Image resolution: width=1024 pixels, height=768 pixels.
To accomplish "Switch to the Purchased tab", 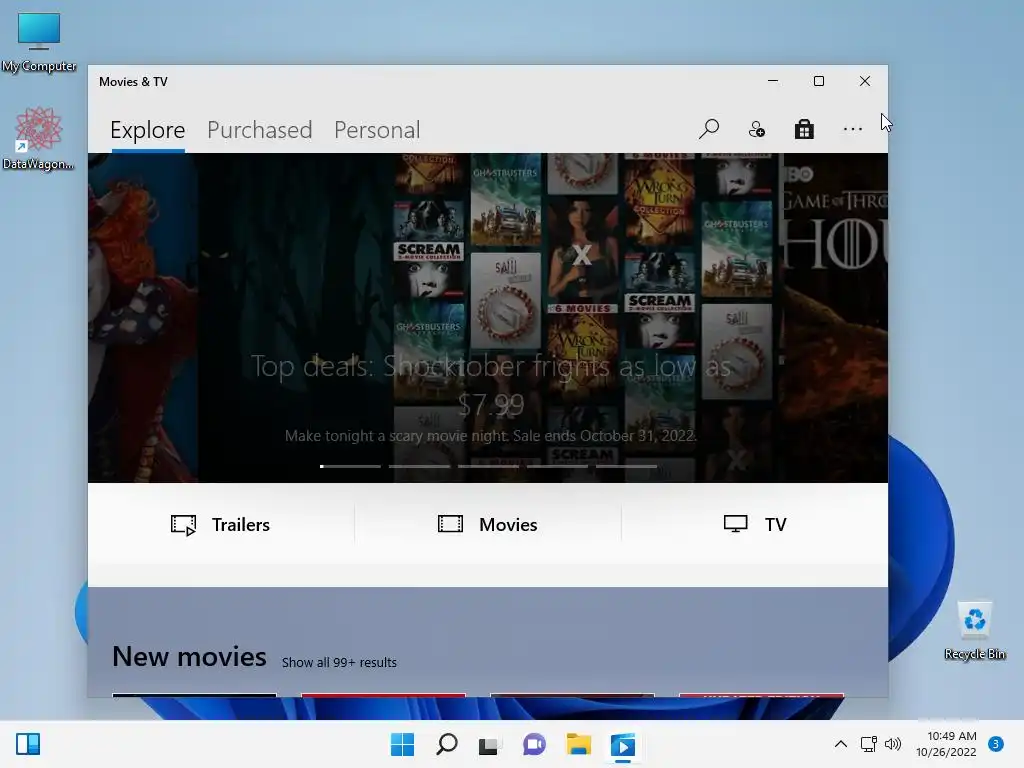I will (259, 130).
